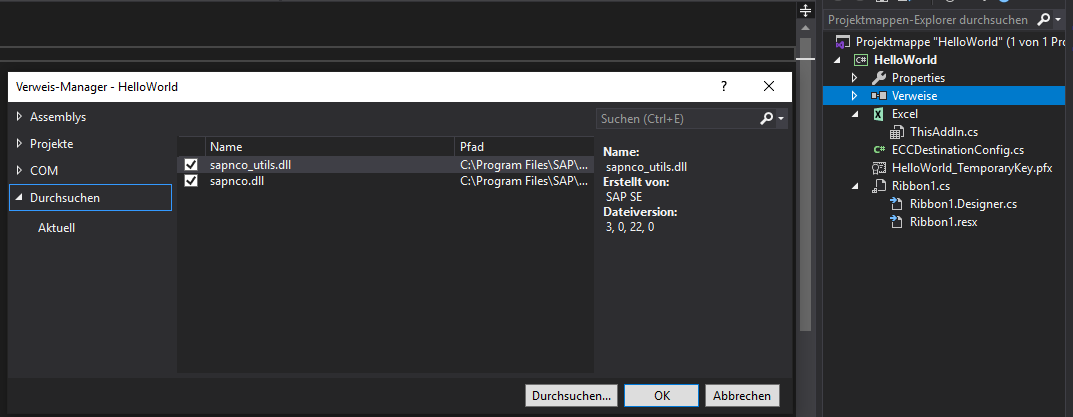Open help with the question mark button

724,87
